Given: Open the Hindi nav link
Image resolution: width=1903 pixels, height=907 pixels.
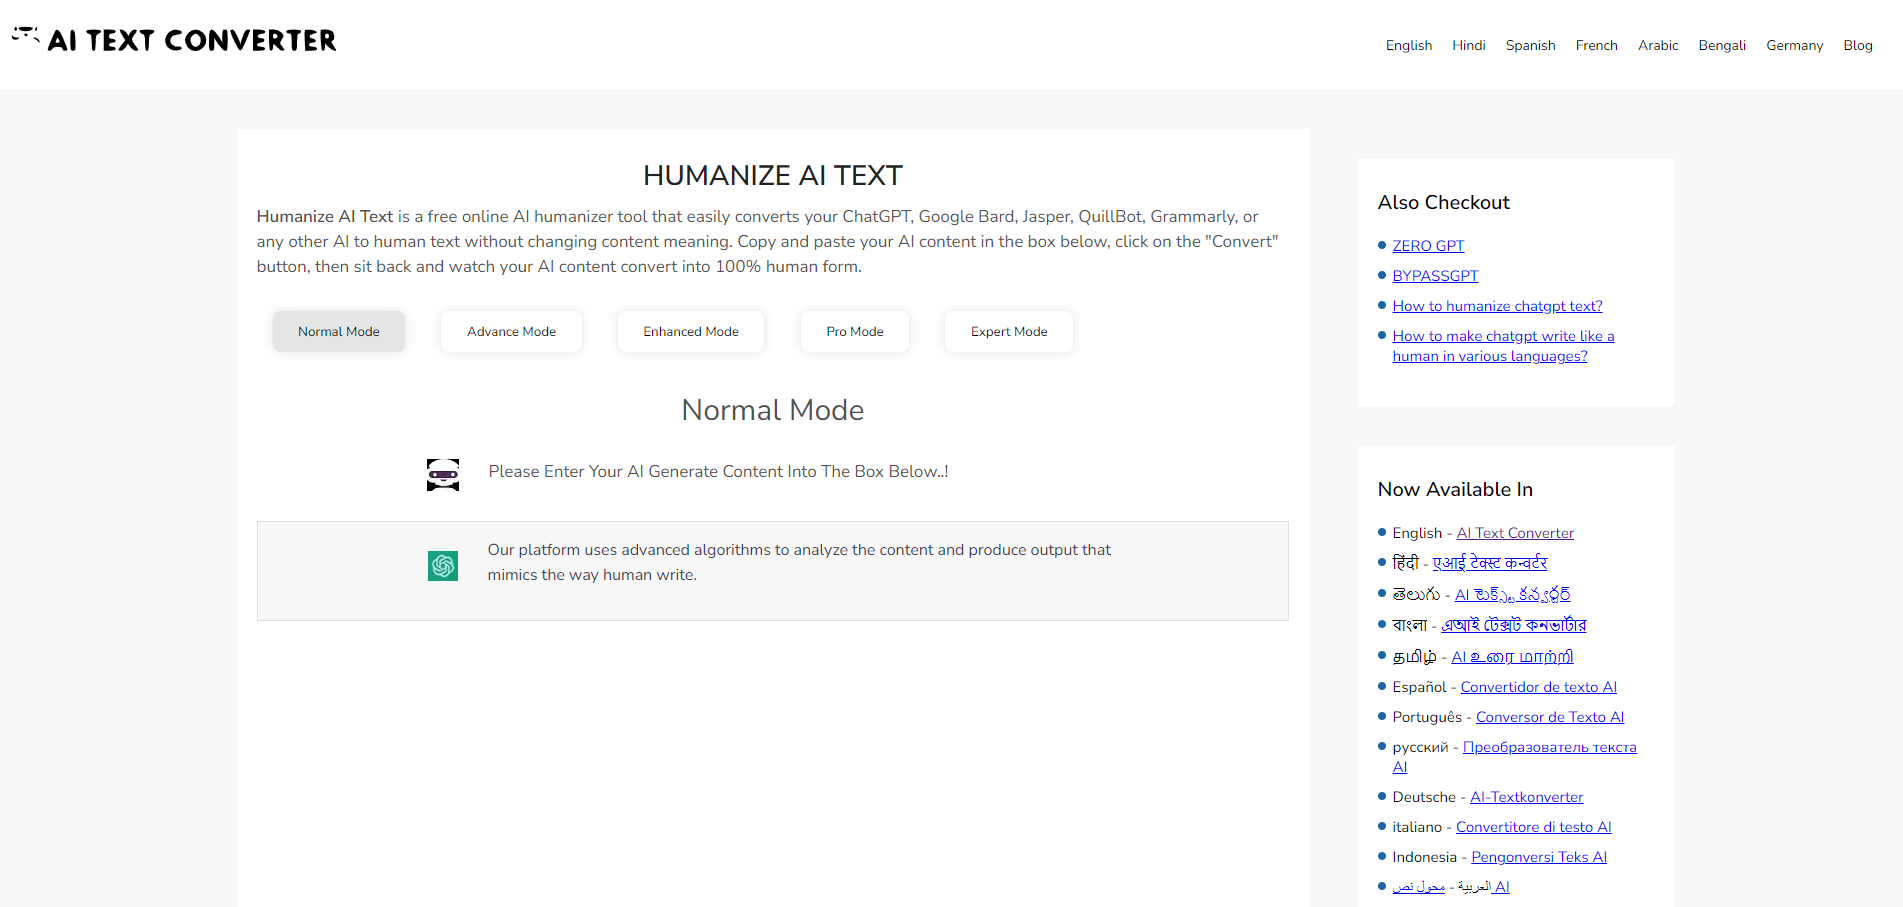Looking at the screenshot, I should point(1469,45).
